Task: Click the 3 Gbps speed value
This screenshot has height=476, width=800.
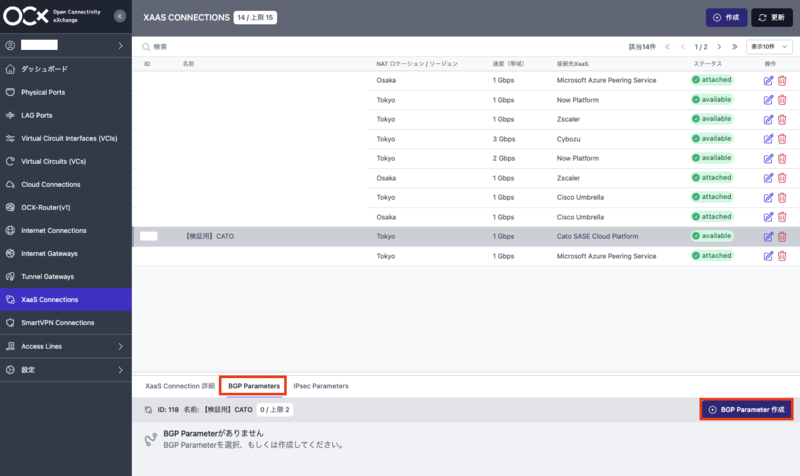Action: click(504, 139)
